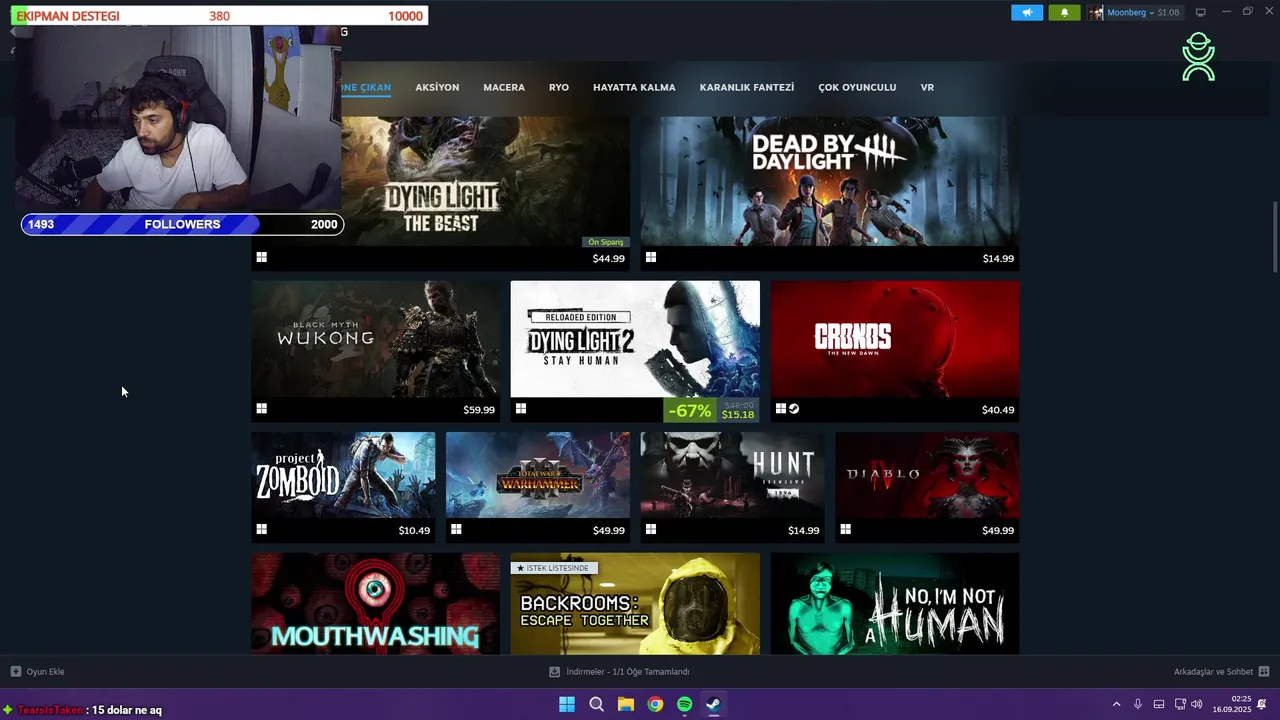Click Steam taskbar icon
The width and height of the screenshot is (1280, 720).
click(x=713, y=704)
